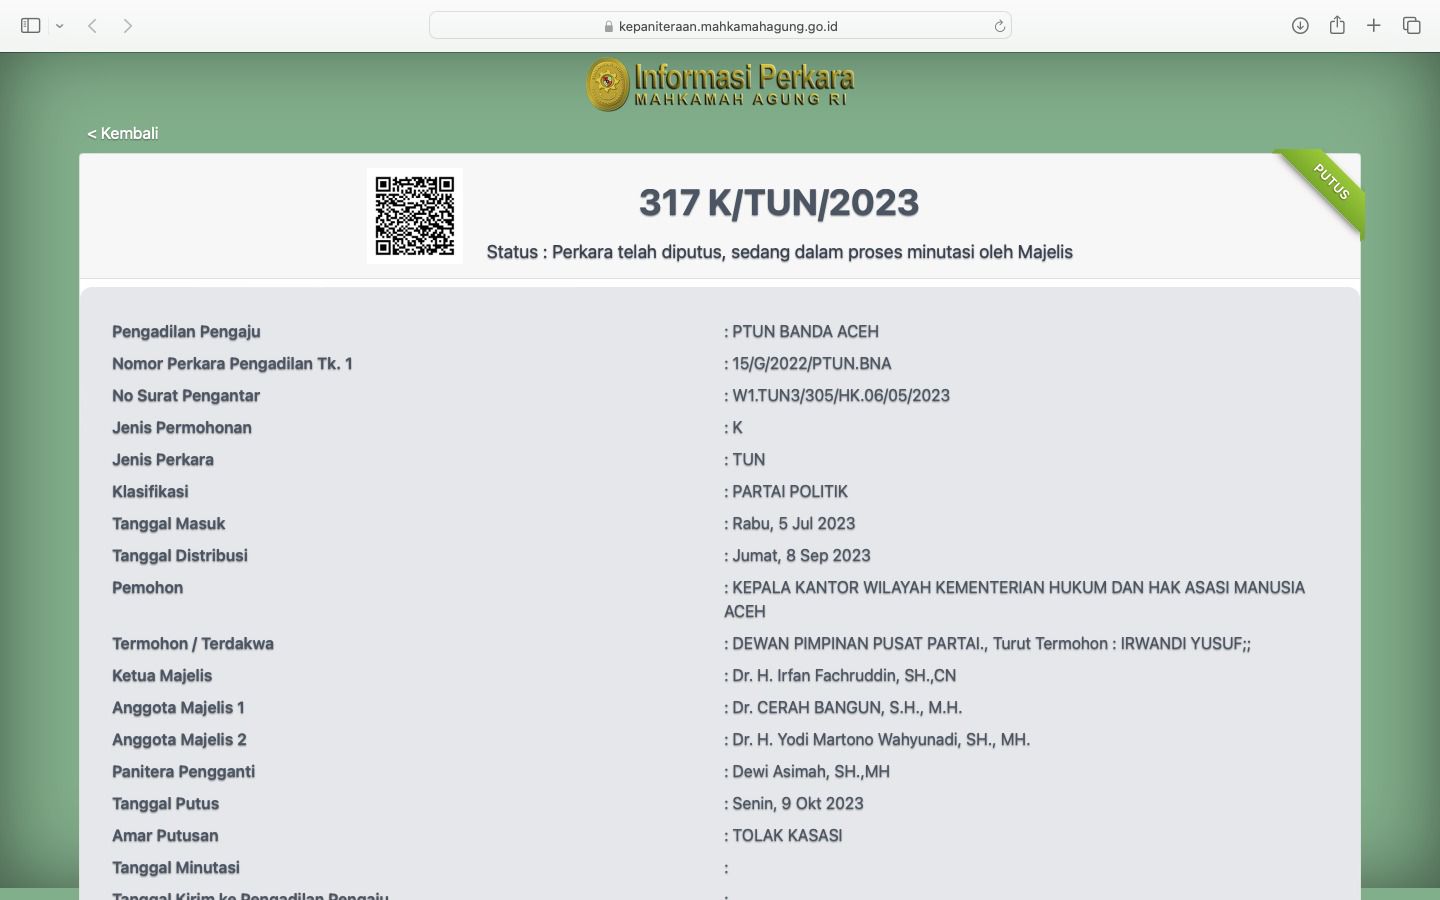Click the 15/G/2022/PTUN.BNA case number

coord(811,364)
